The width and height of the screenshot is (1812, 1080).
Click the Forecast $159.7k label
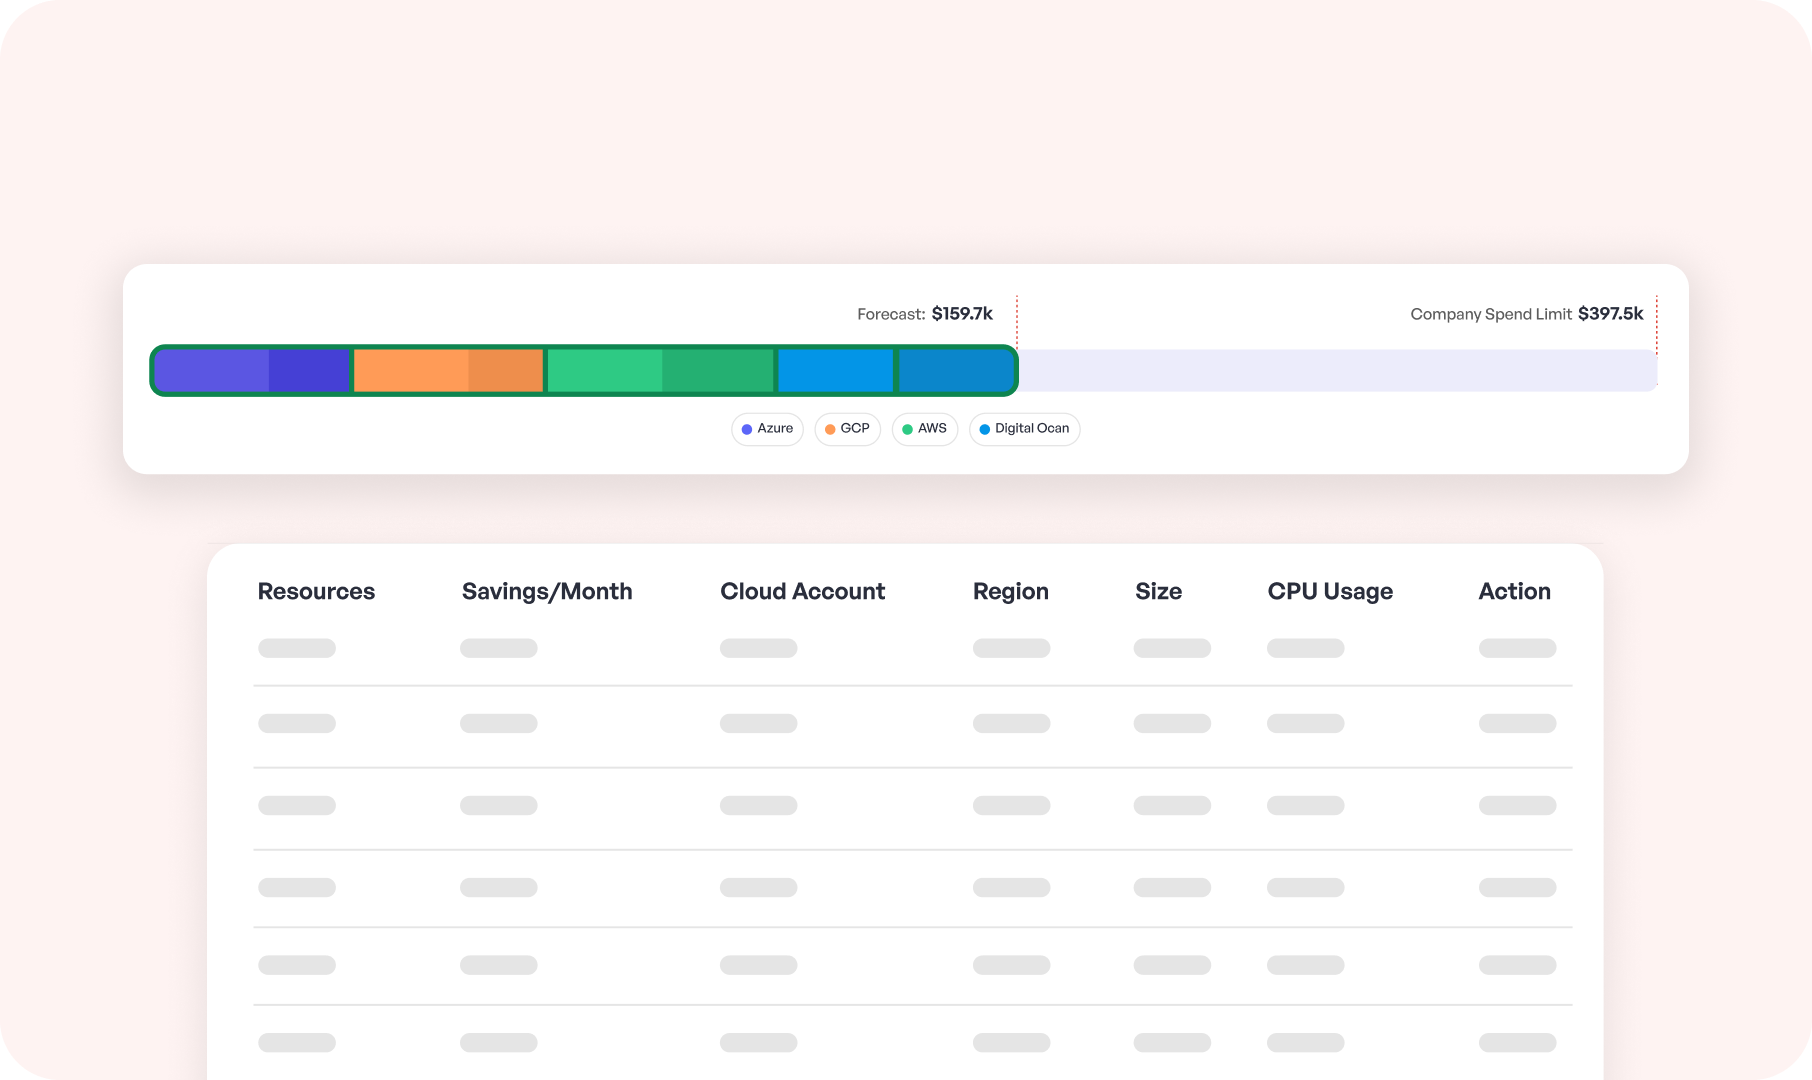tap(924, 313)
